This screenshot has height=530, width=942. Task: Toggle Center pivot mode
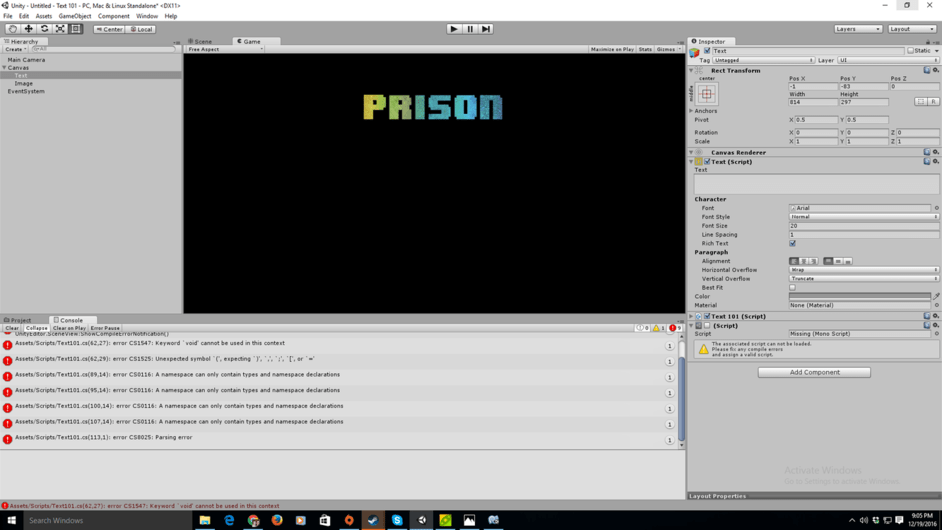click(x=109, y=29)
